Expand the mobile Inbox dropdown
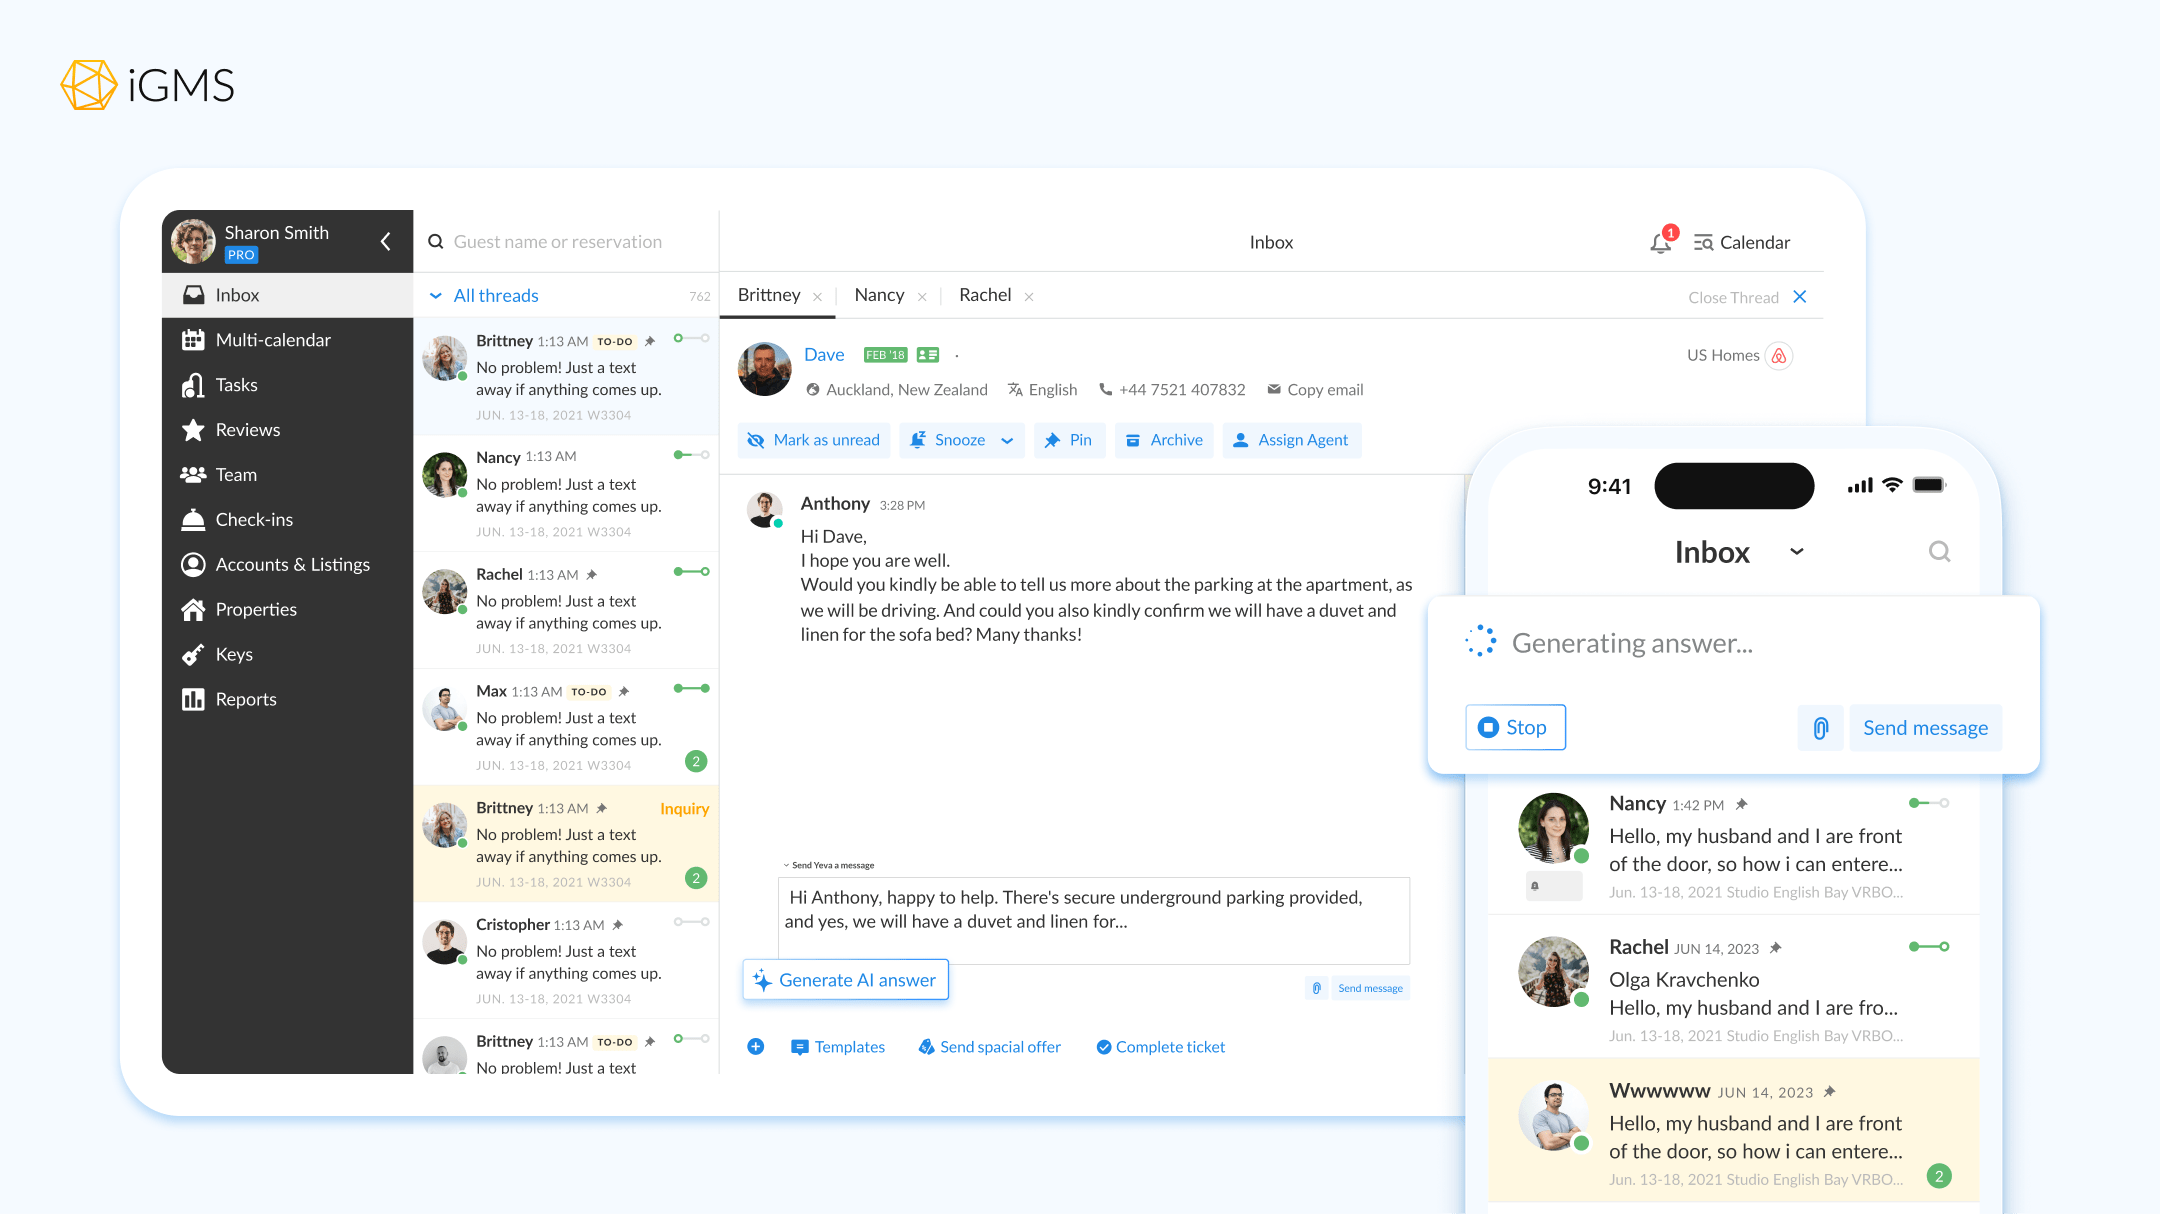Viewport: 2160px width, 1214px height. tap(1797, 552)
